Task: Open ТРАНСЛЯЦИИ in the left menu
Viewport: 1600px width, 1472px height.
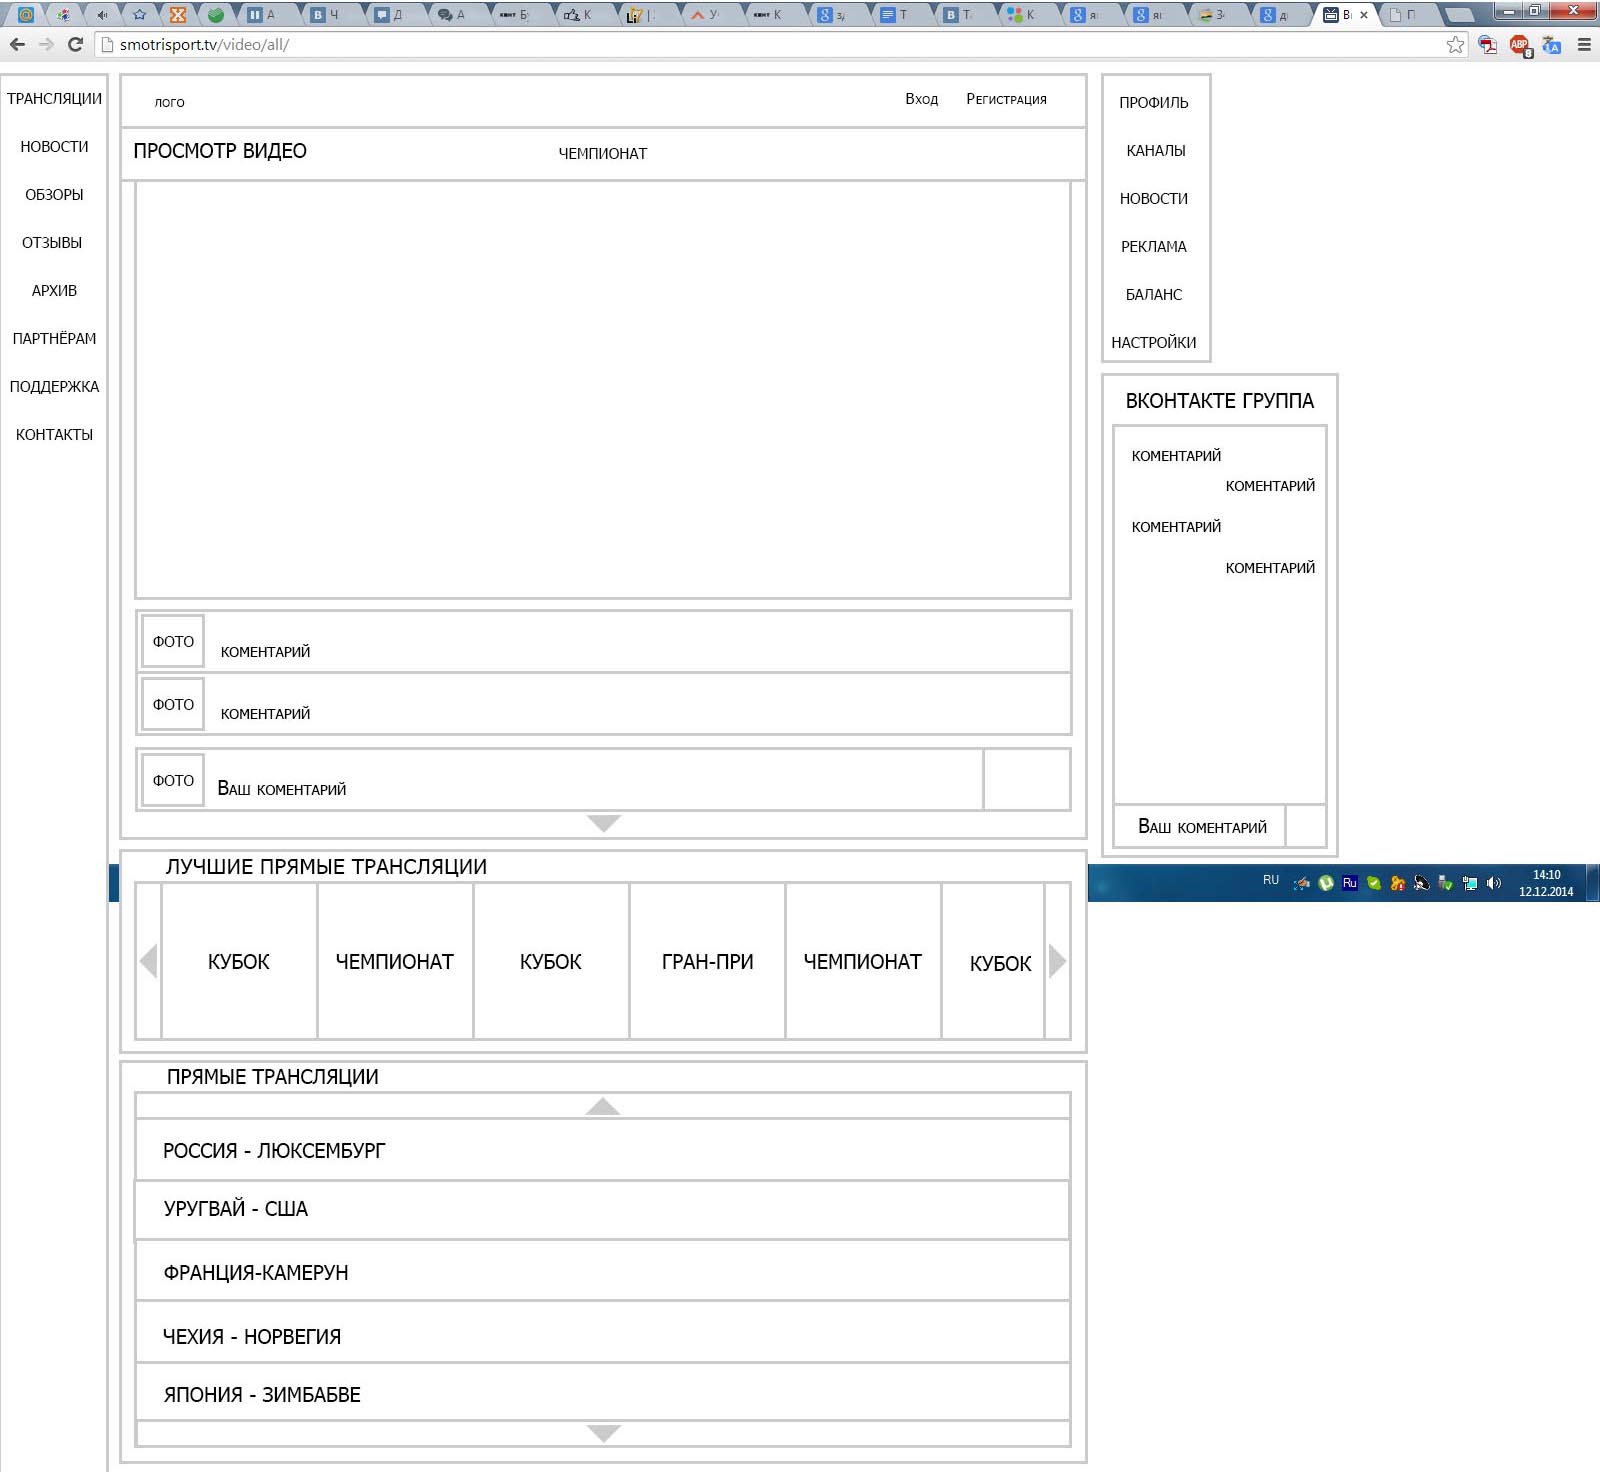Action: pyautogui.click(x=54, y=99)
